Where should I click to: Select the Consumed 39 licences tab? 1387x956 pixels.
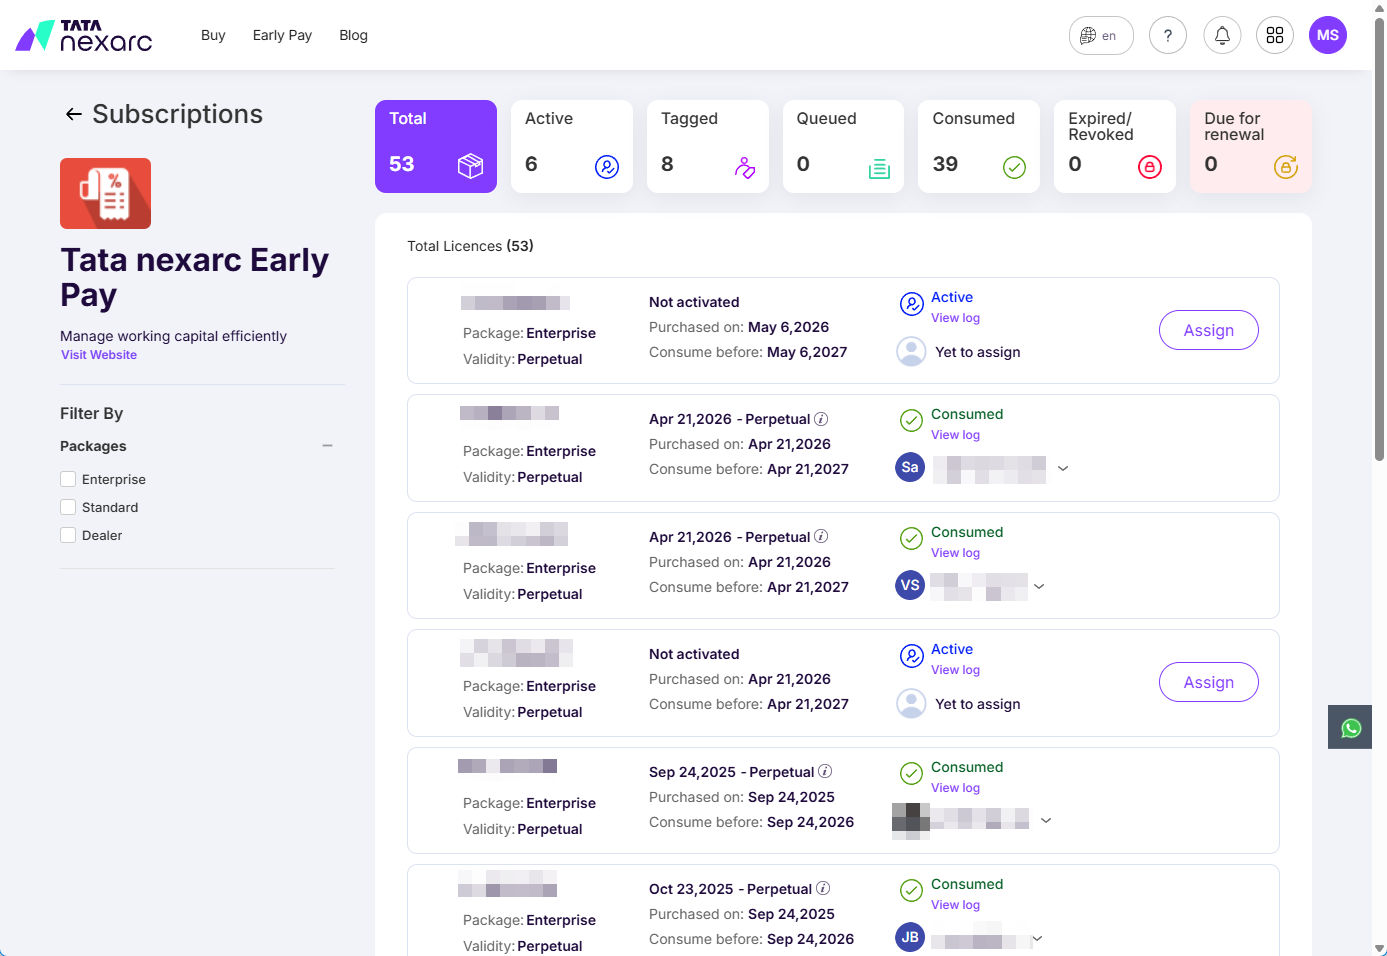979,146
